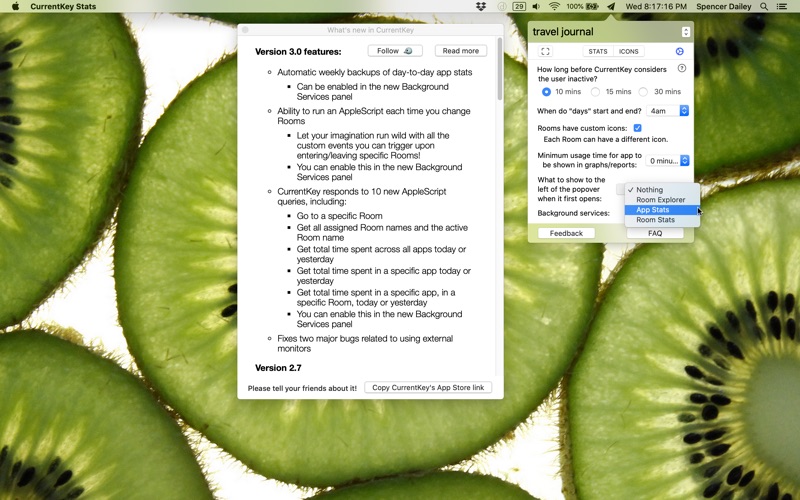Click Copy CurrentKey's App Store link button
This screenshot has height=500, width=800.
pyautogui.click(x=428, y=388)
